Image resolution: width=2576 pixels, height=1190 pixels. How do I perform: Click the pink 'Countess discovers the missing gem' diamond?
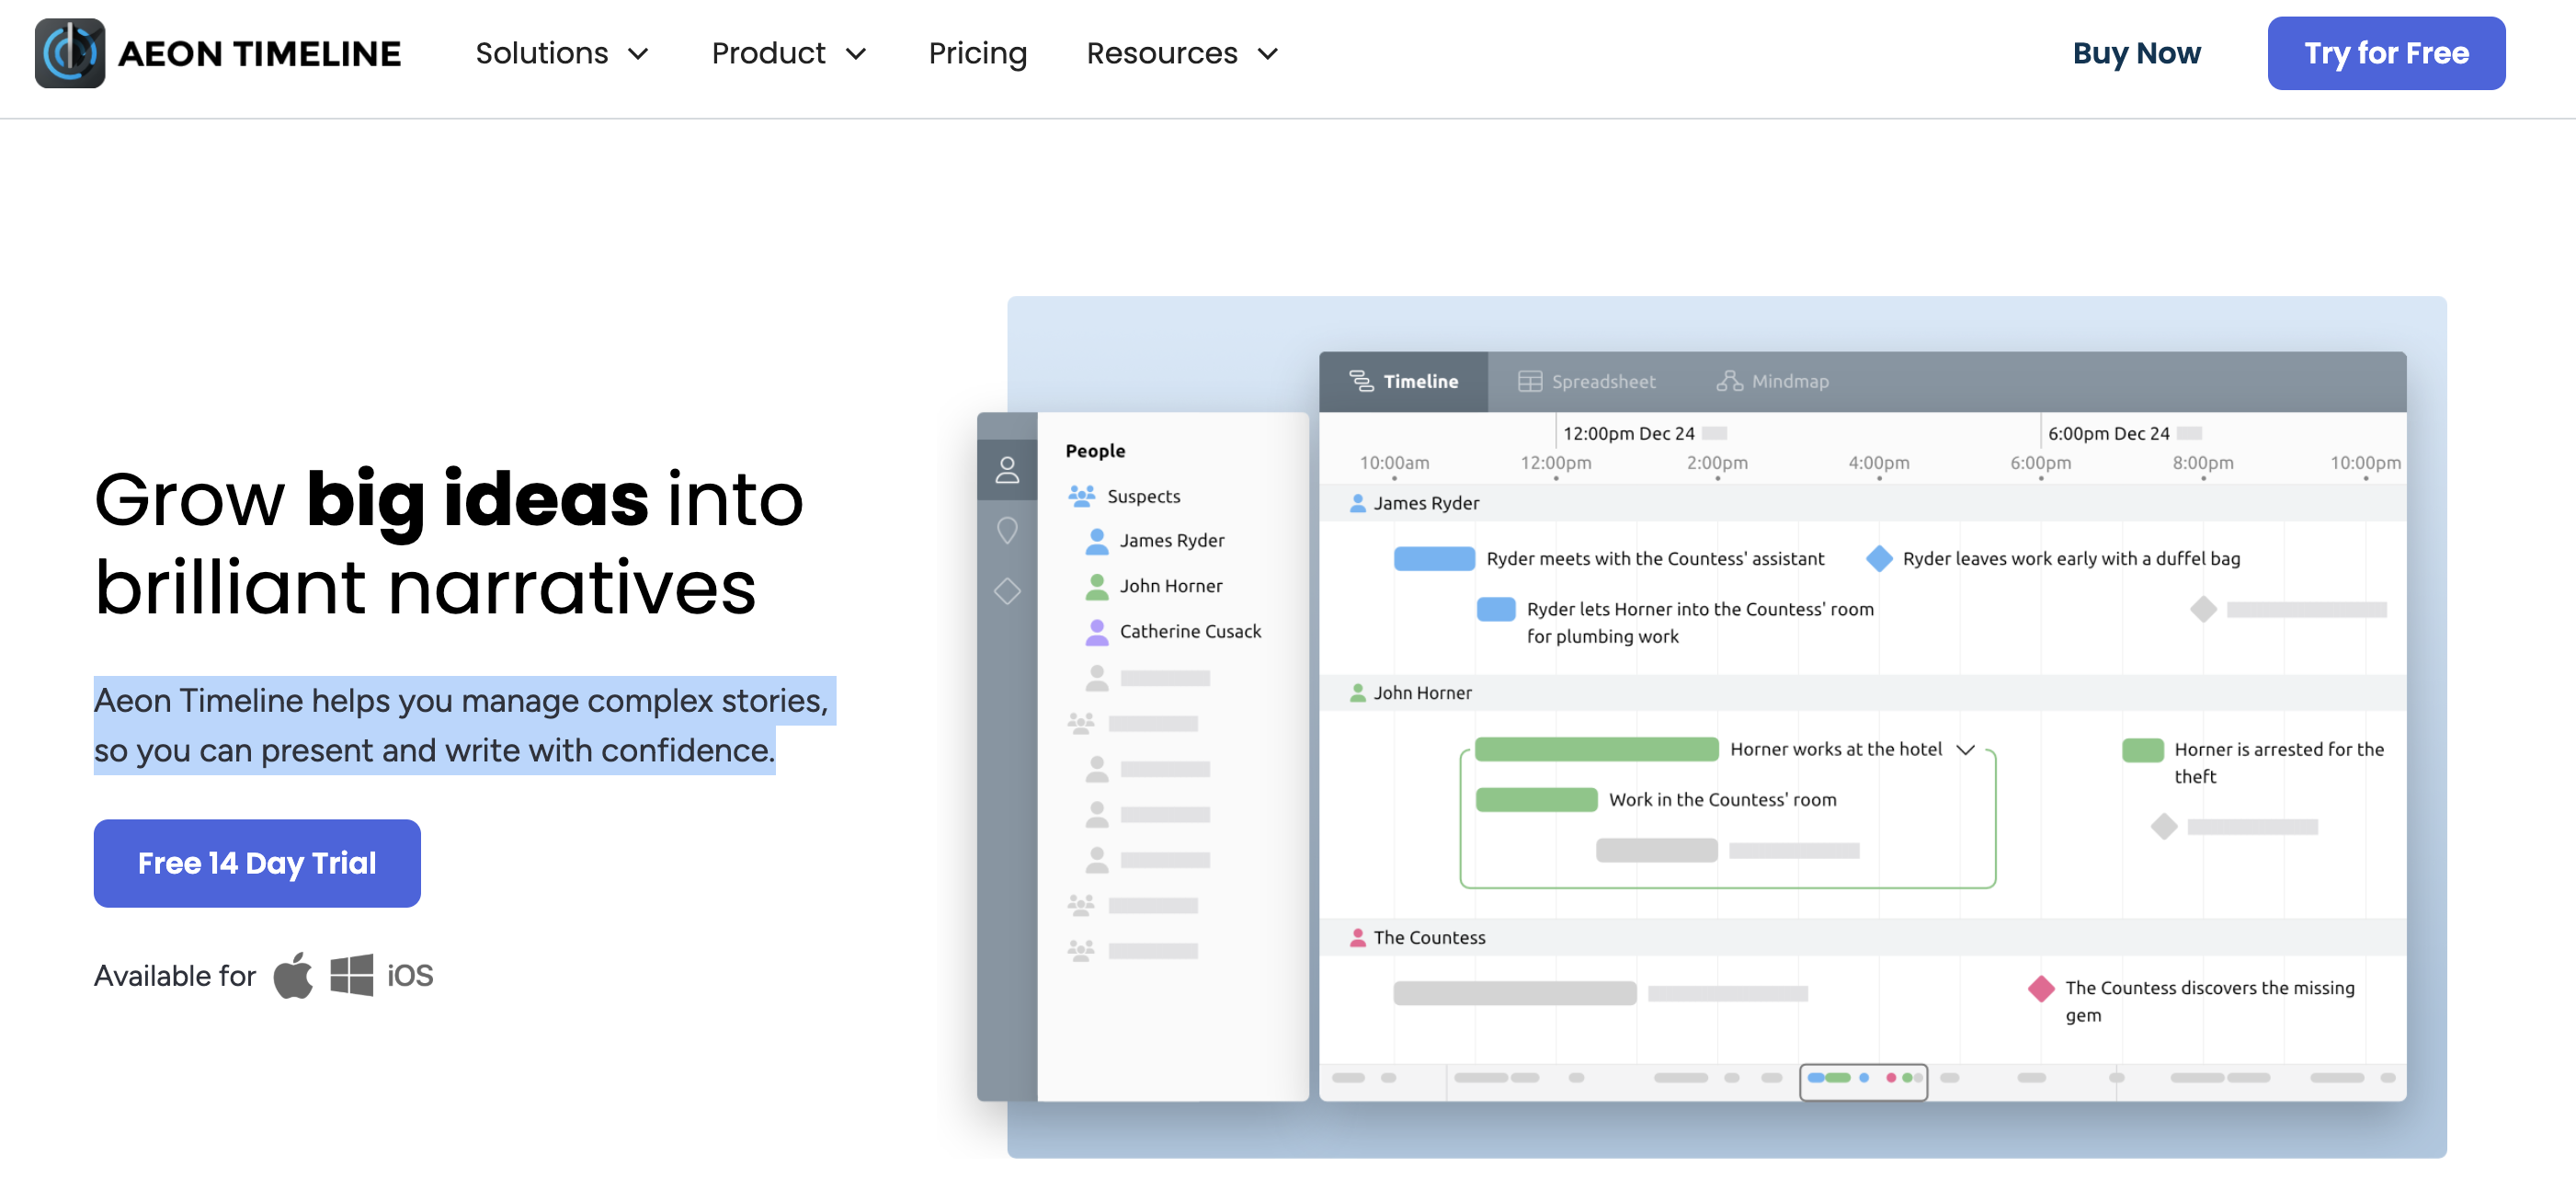(x=2040, y=989)
